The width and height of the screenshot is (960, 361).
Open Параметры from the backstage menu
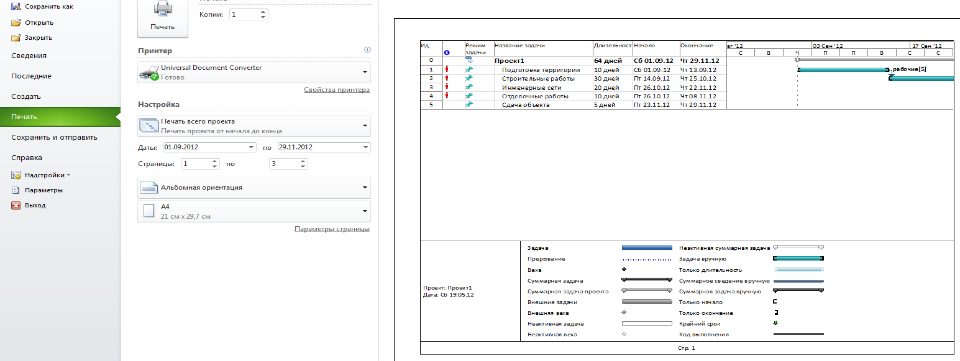(x=43, y=190)
